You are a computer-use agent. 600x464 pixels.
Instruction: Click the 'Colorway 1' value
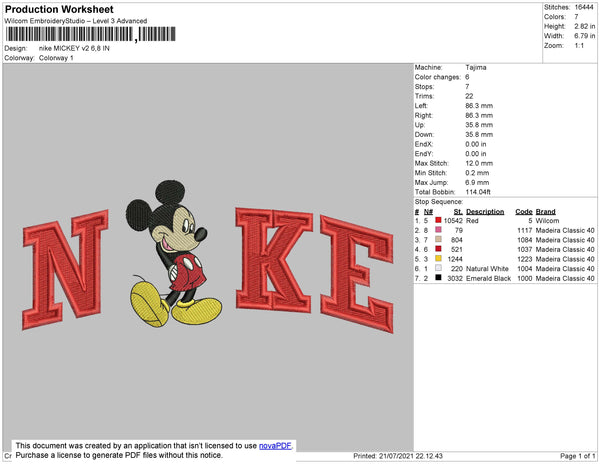(56, 58)
